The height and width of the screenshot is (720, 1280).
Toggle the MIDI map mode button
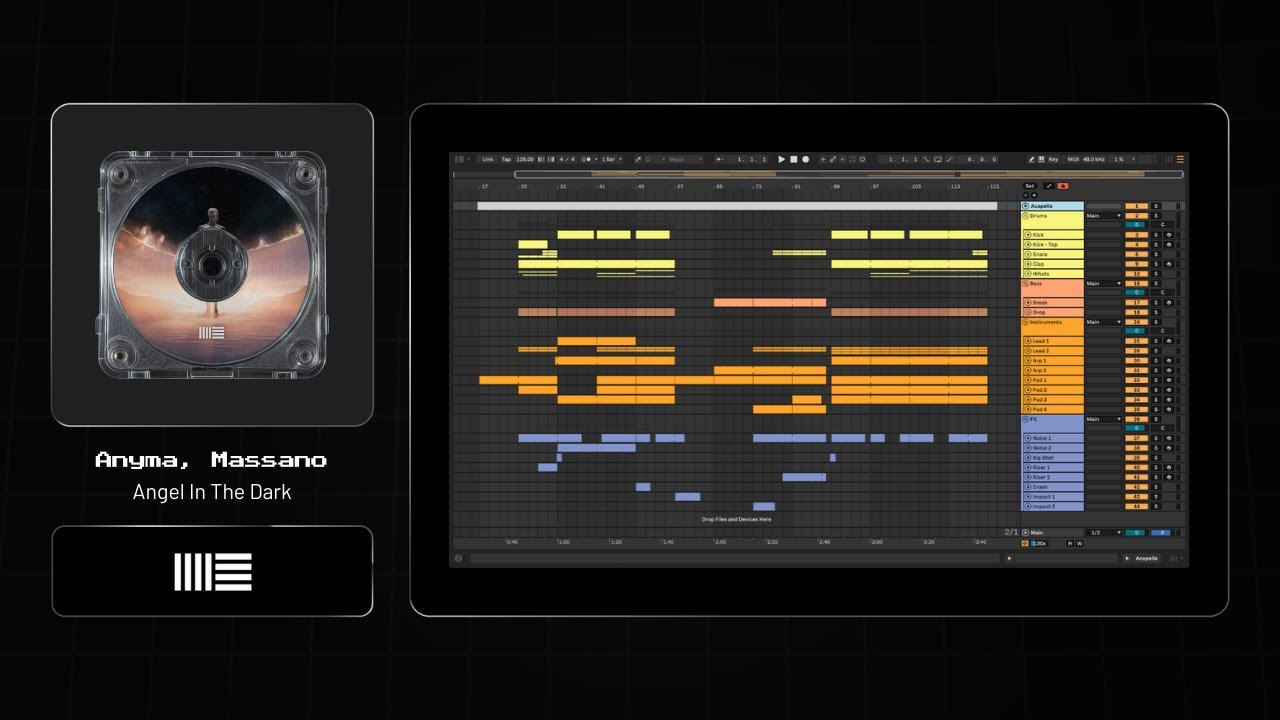pyautogui.click(x=1073, y=159)
